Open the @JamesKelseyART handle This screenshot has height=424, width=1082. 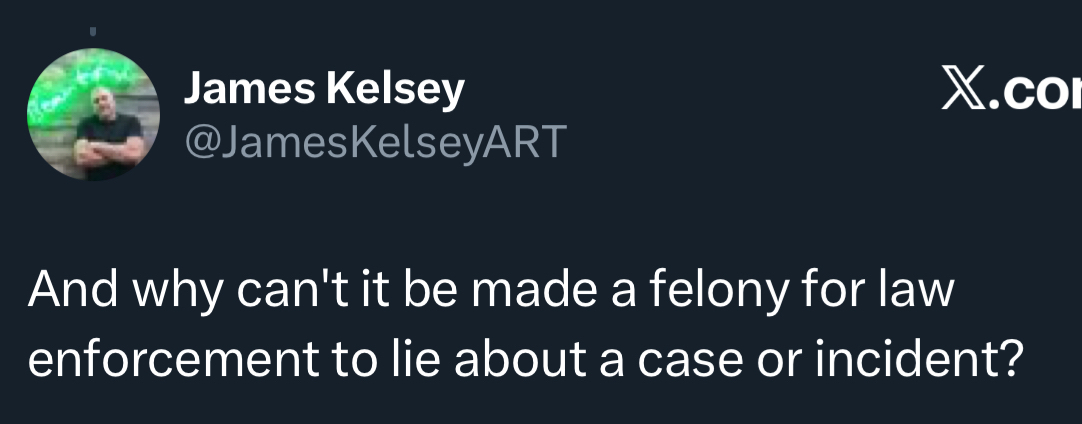click(x=374, y=143)
